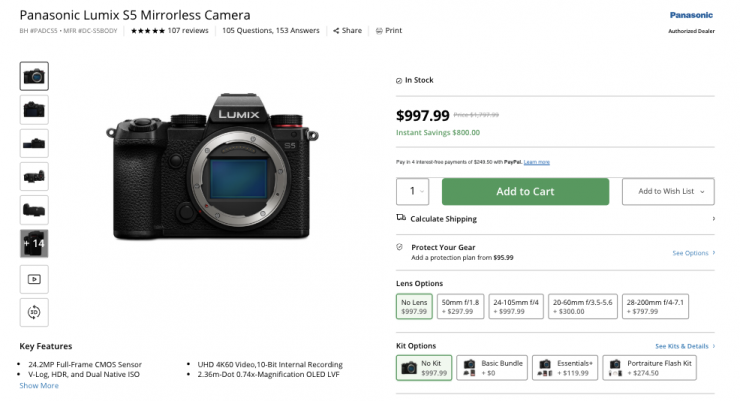Open the 360-degree view icon
The width and height of the screenshot is (740, 401).
pyautogui.click(x=34, y=313)
